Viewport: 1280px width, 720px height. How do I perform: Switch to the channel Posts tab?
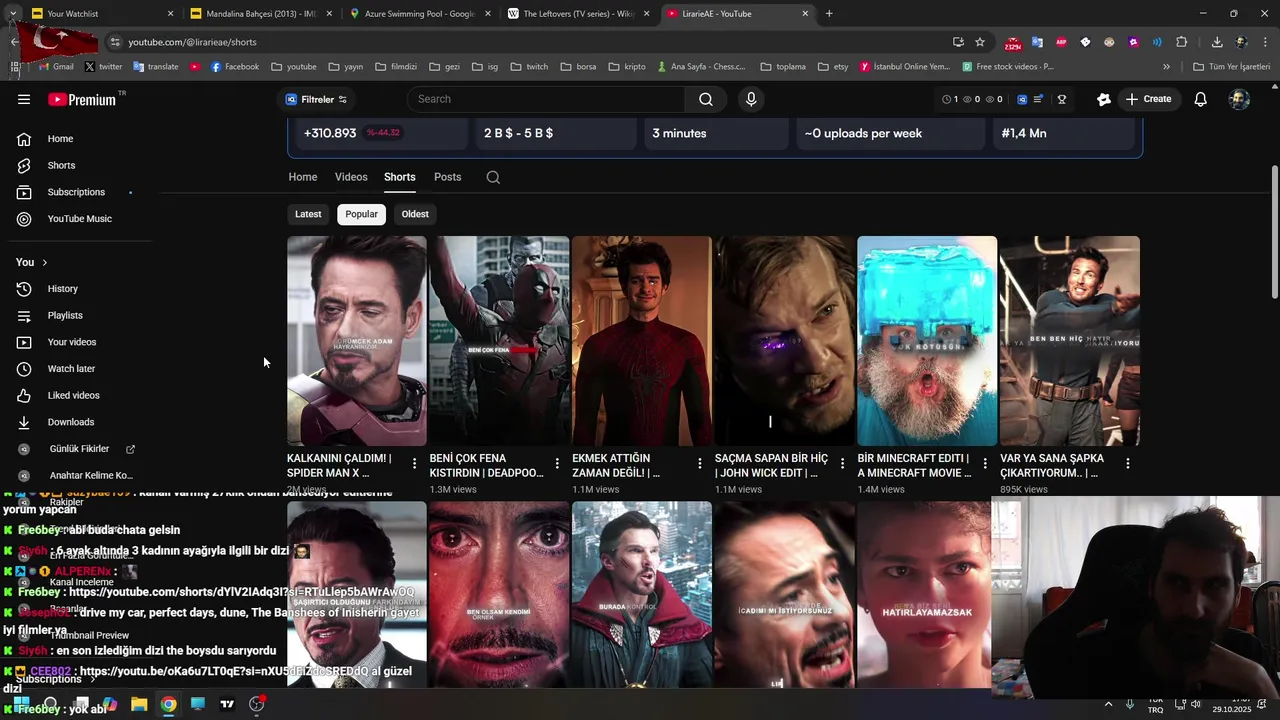(x=447, y=177)
